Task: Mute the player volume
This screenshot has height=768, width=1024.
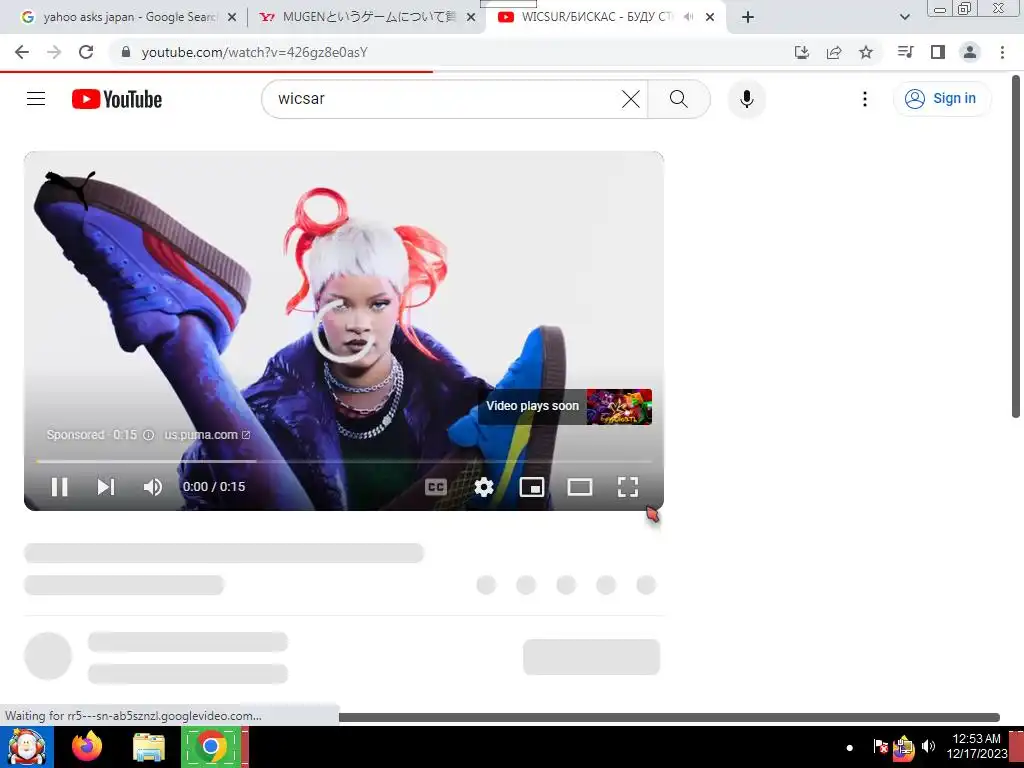Action: 152,487
